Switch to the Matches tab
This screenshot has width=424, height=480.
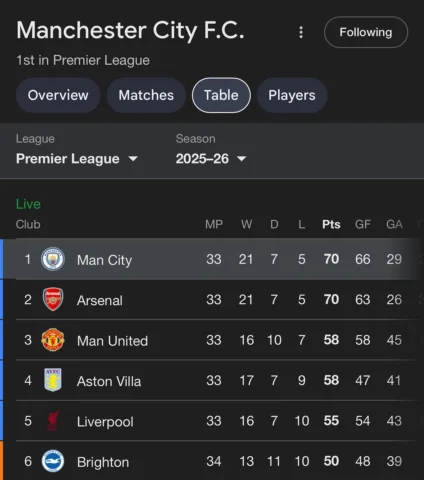tap(146, 95)
